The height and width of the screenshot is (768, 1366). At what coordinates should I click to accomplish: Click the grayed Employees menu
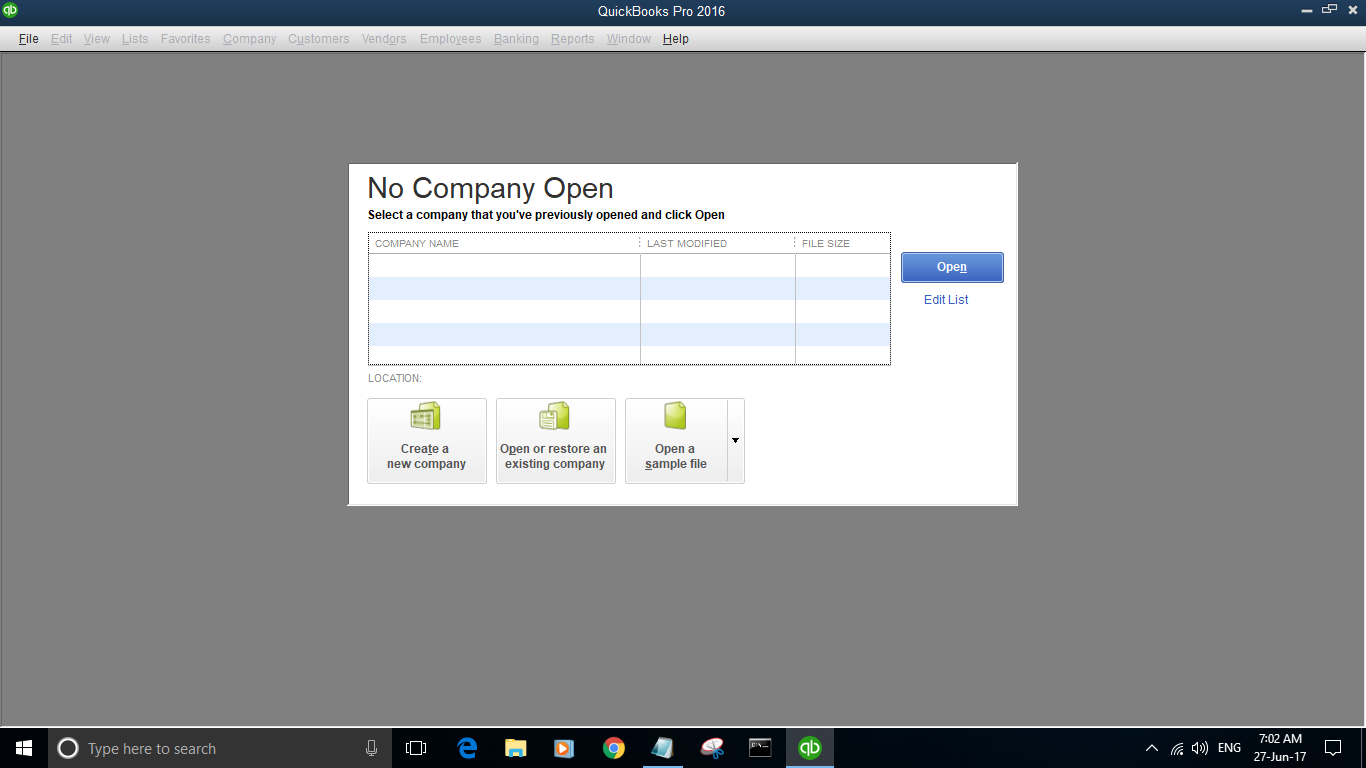(451, 39)
